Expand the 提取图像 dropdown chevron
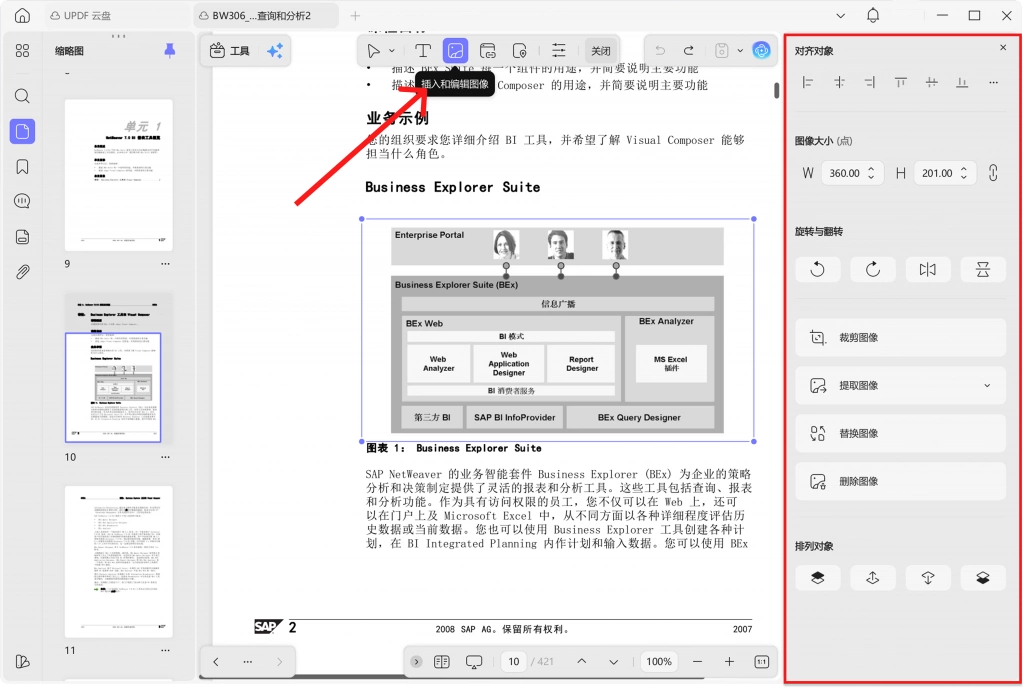This screenshot has width=1024, height=688. (x=987, y=385)
